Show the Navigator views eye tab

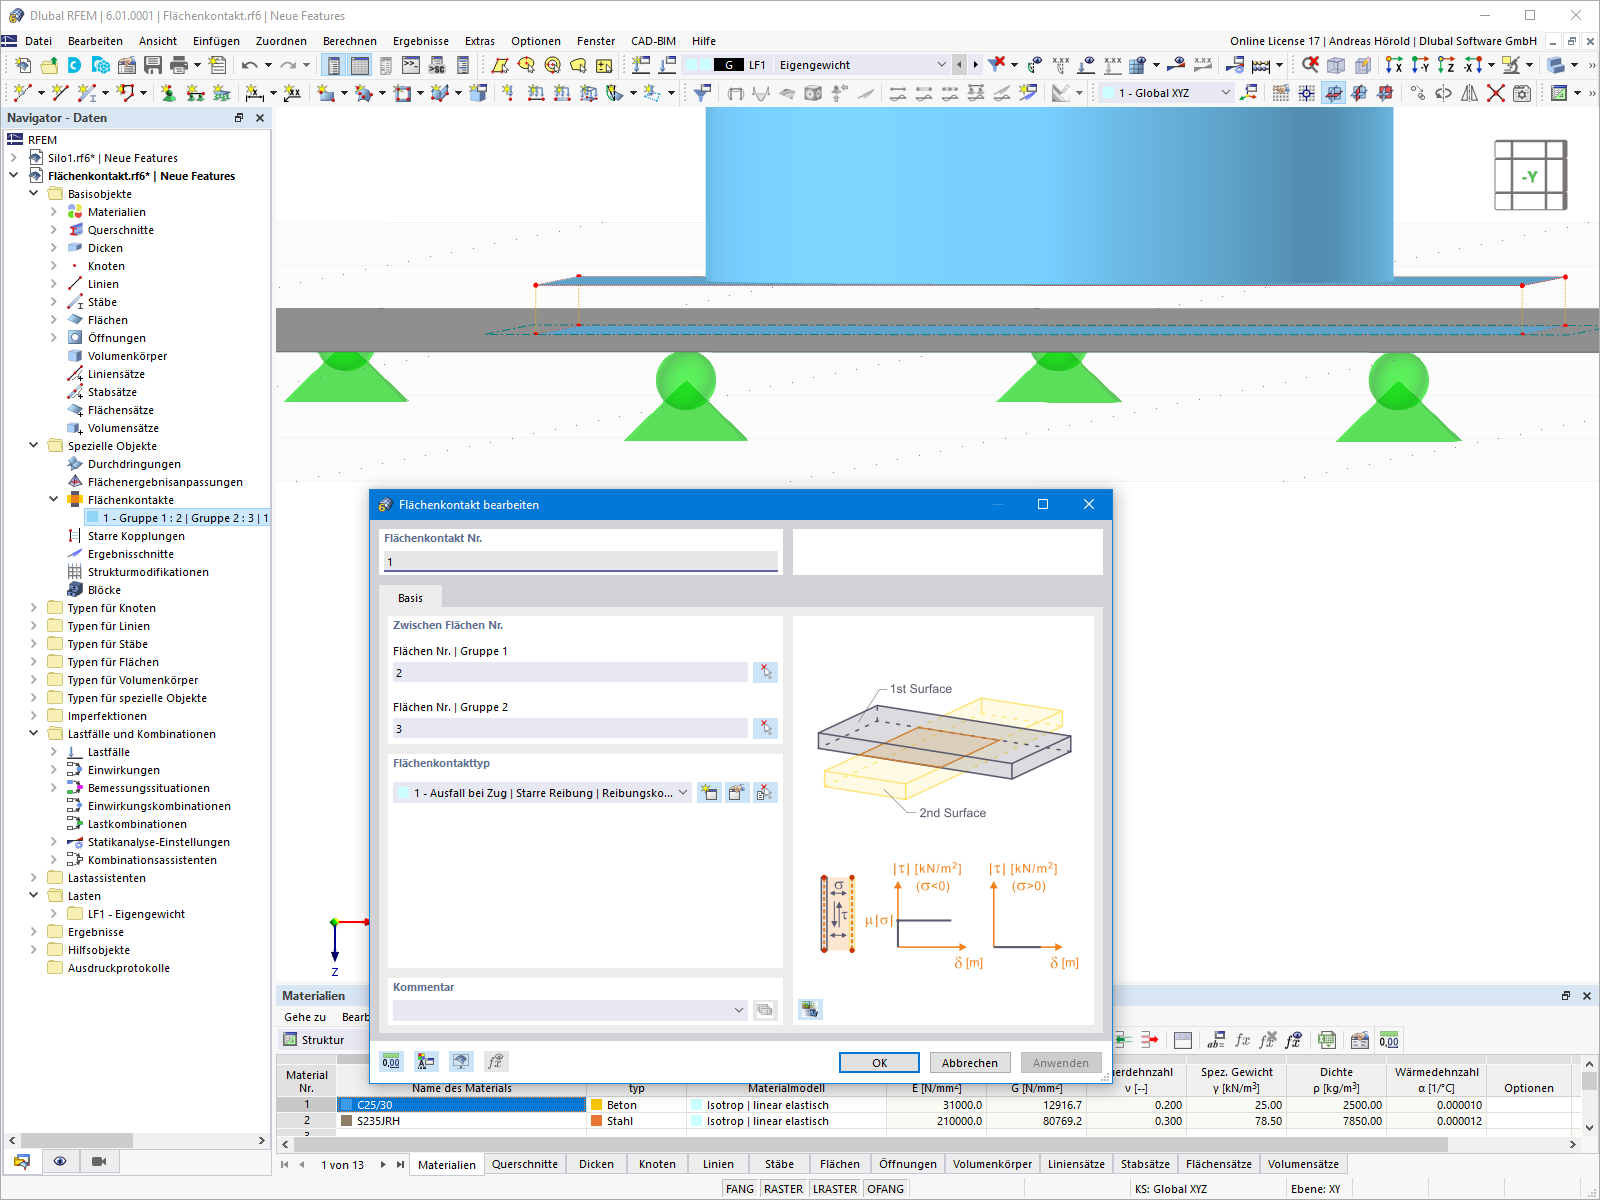point(60,1161)
